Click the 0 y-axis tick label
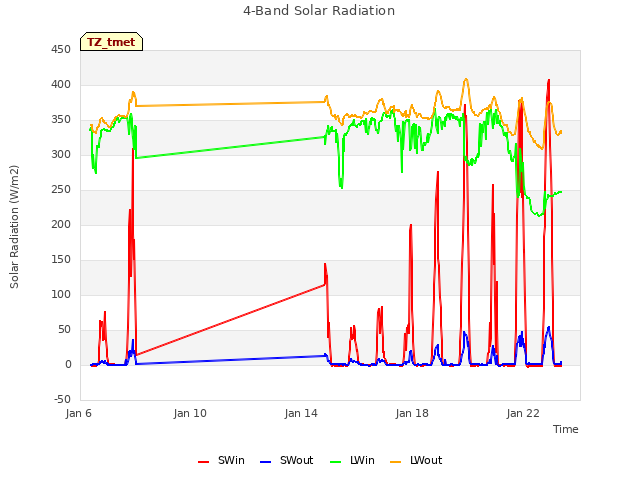This screenshot has height=480, width=640. tap(68, 365)
